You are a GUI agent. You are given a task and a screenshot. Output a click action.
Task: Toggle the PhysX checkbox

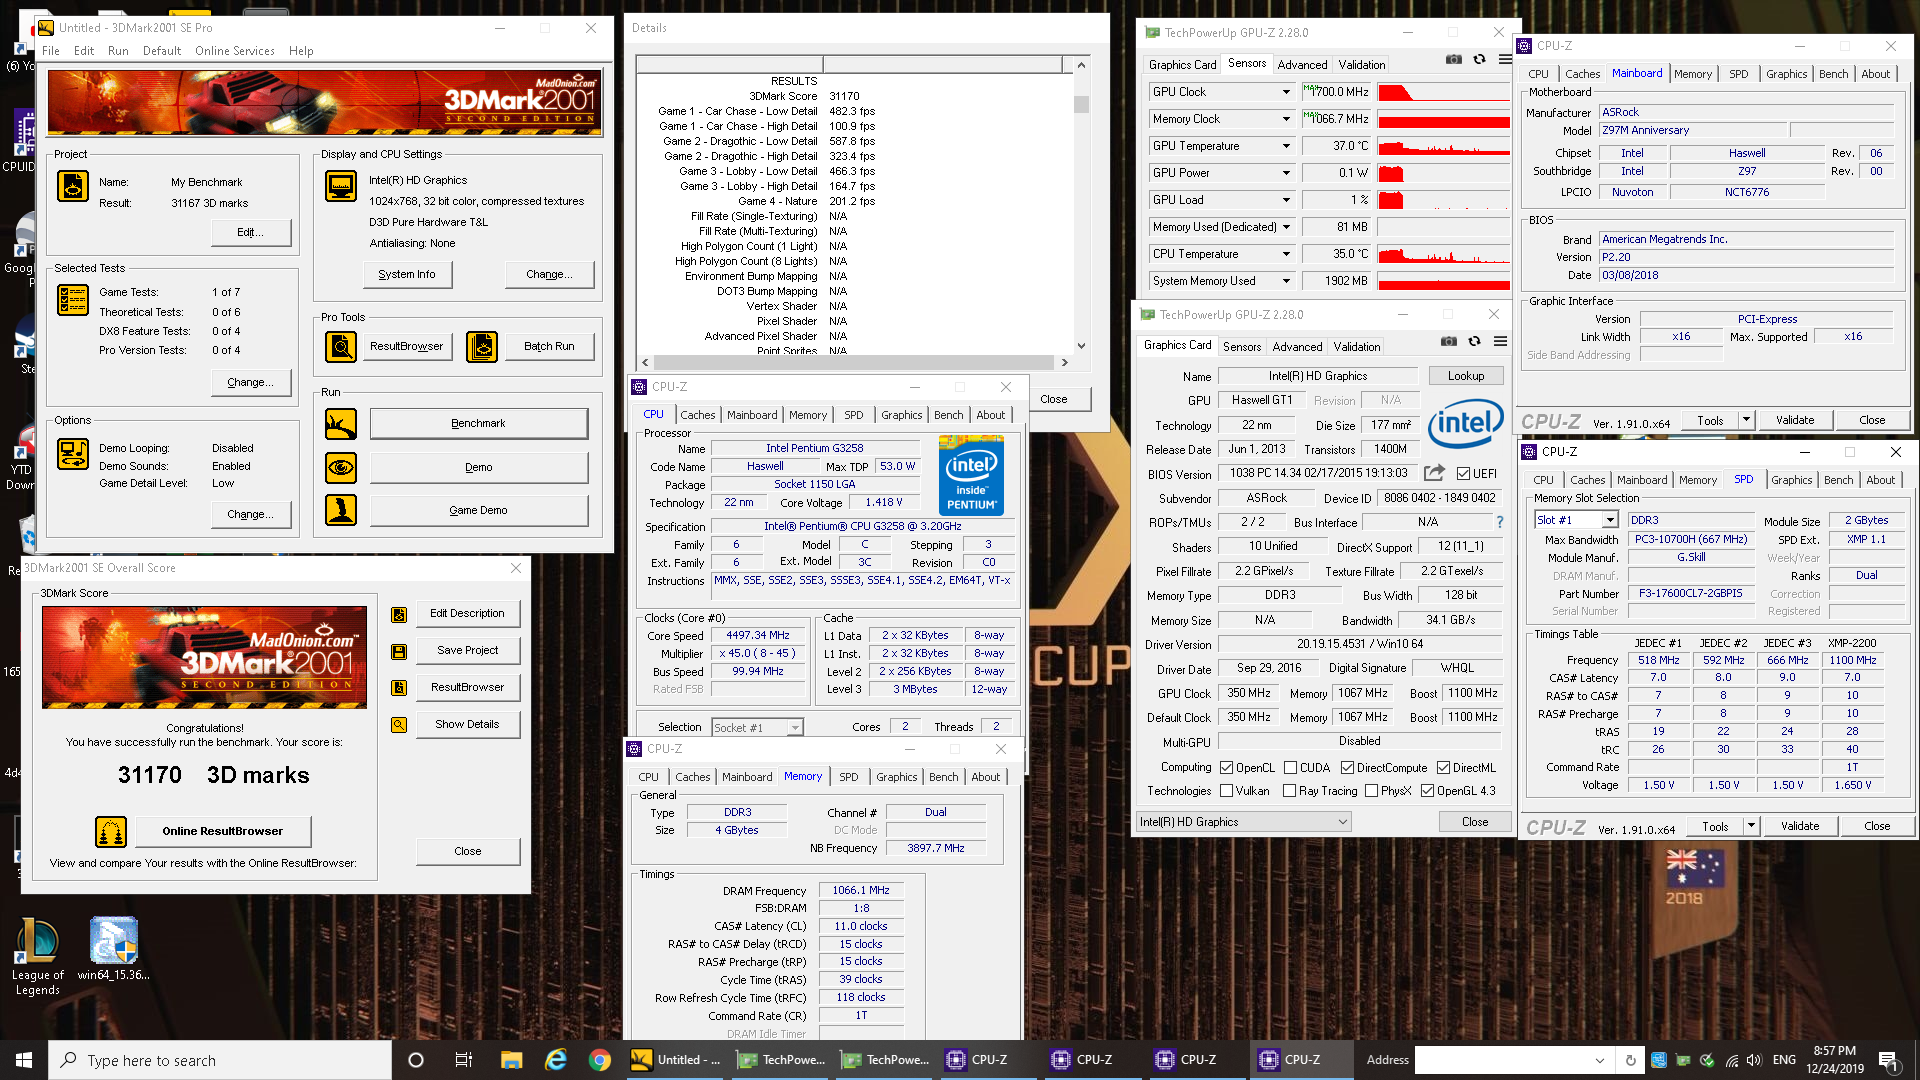[x=1371, y=791]
